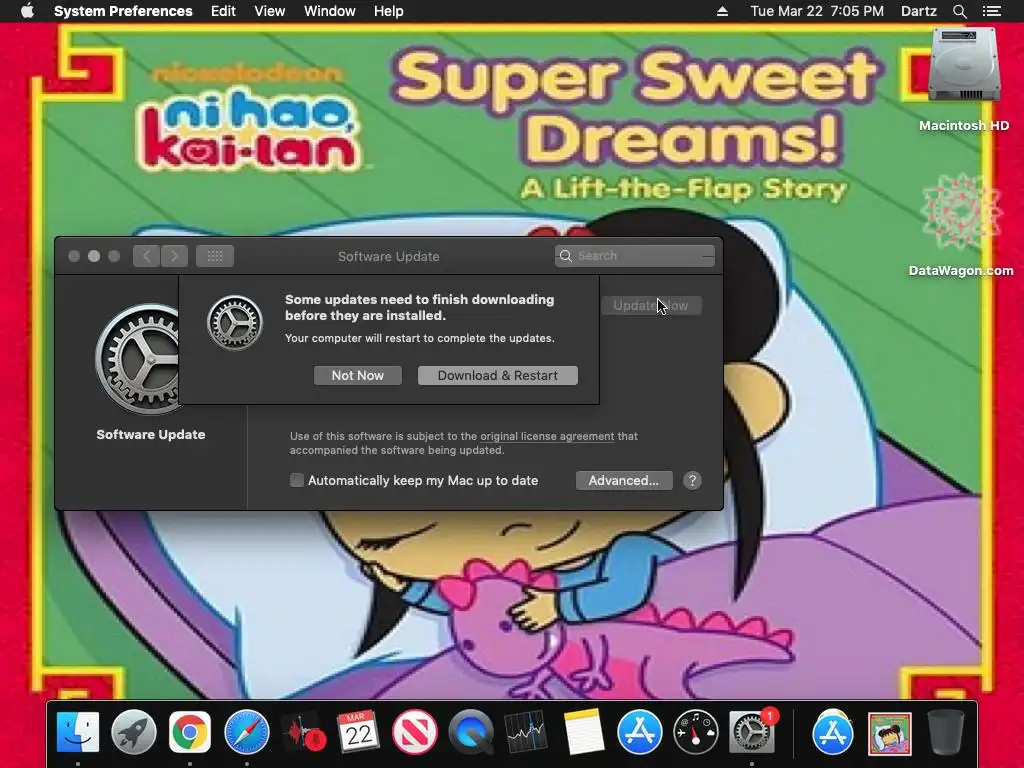Click Not Now in update dialog
The width and height of the screenshot is (1024, 768).
click(358, 376)
